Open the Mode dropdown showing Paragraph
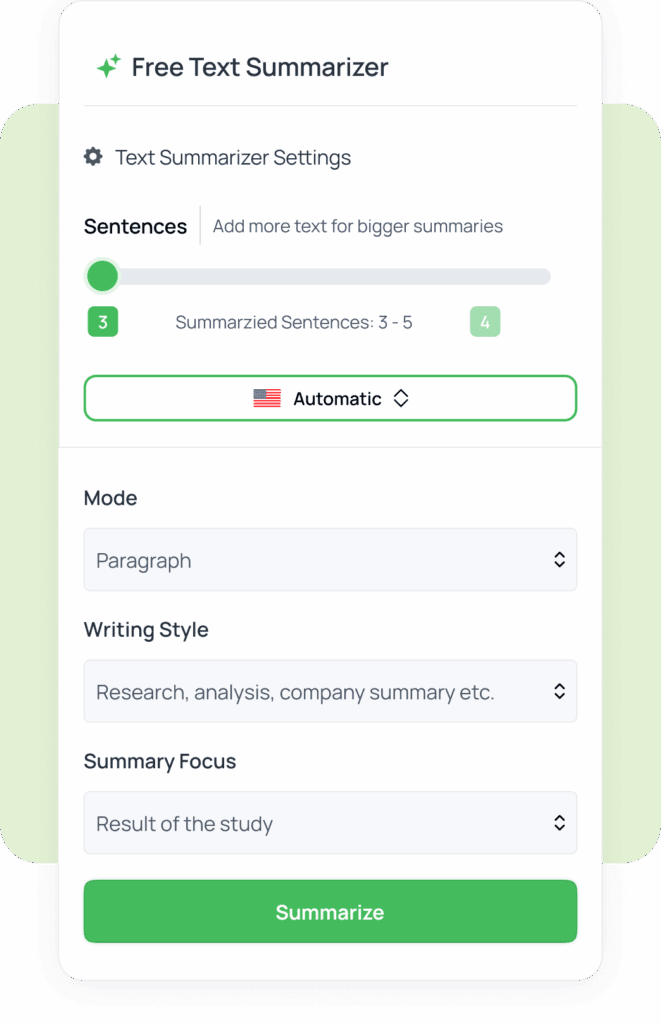Screen dimensions: 661x1024 pyautogui.click(x=330, y=560)
